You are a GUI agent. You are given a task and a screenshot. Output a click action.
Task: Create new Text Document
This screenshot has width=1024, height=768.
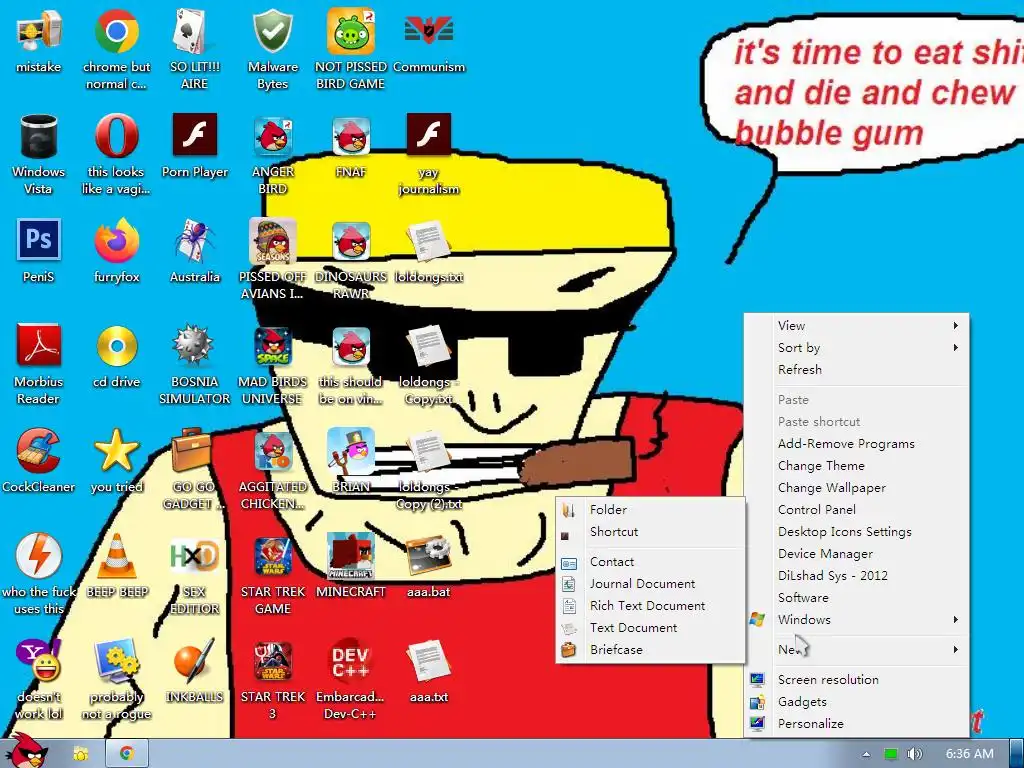pyautogui.click(x=650, y=628)
